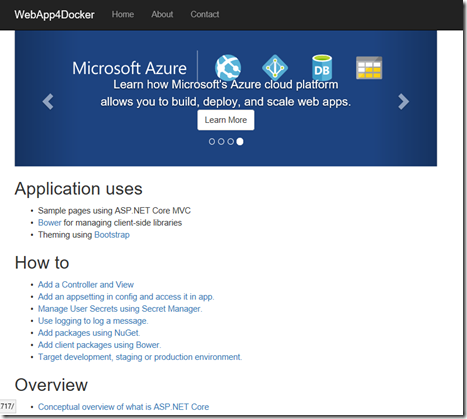Screen dimensions: 467x419
Task: Open Add packages using NuGet link
Action: tap(89, 333)
